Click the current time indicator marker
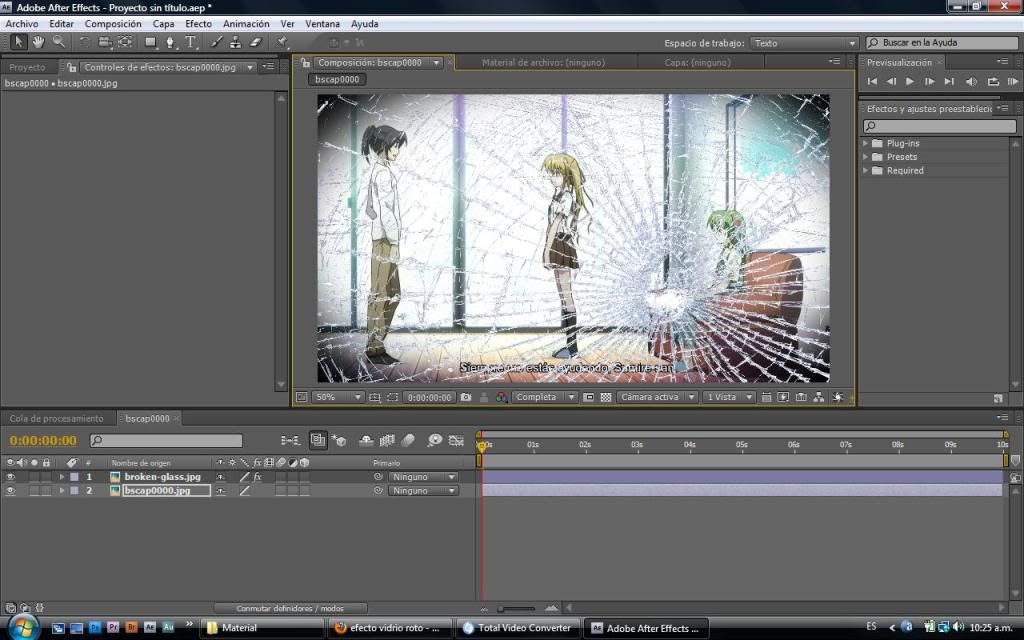Image resolution: width=1024 pixels, height=640 pixels. tap(482, 446)
